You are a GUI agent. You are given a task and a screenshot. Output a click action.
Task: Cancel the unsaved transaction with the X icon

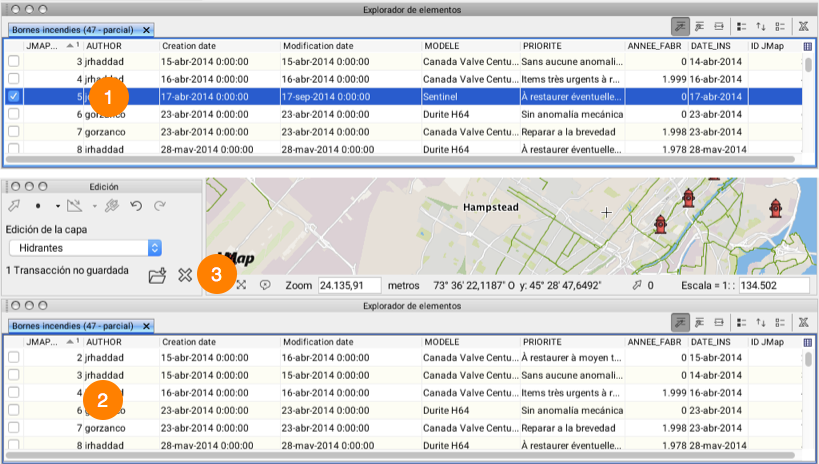click(x=184, y=275)
